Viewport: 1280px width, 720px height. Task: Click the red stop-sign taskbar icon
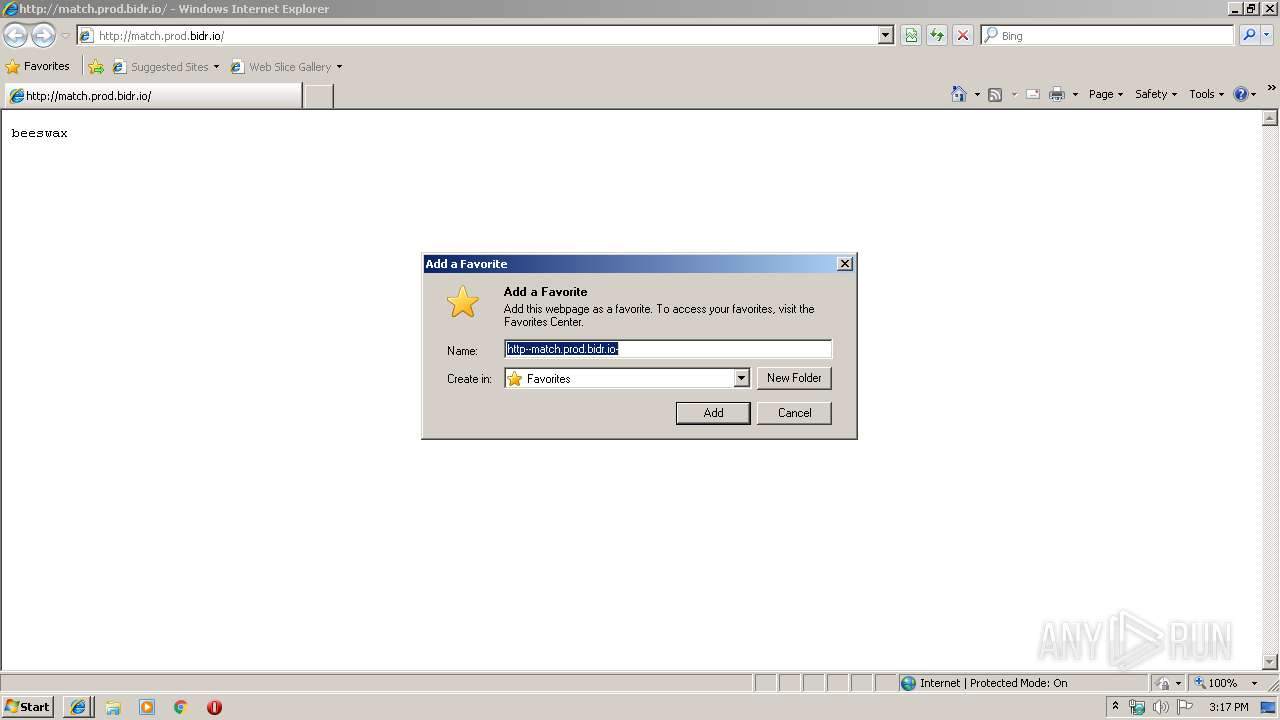pos(214,707)
